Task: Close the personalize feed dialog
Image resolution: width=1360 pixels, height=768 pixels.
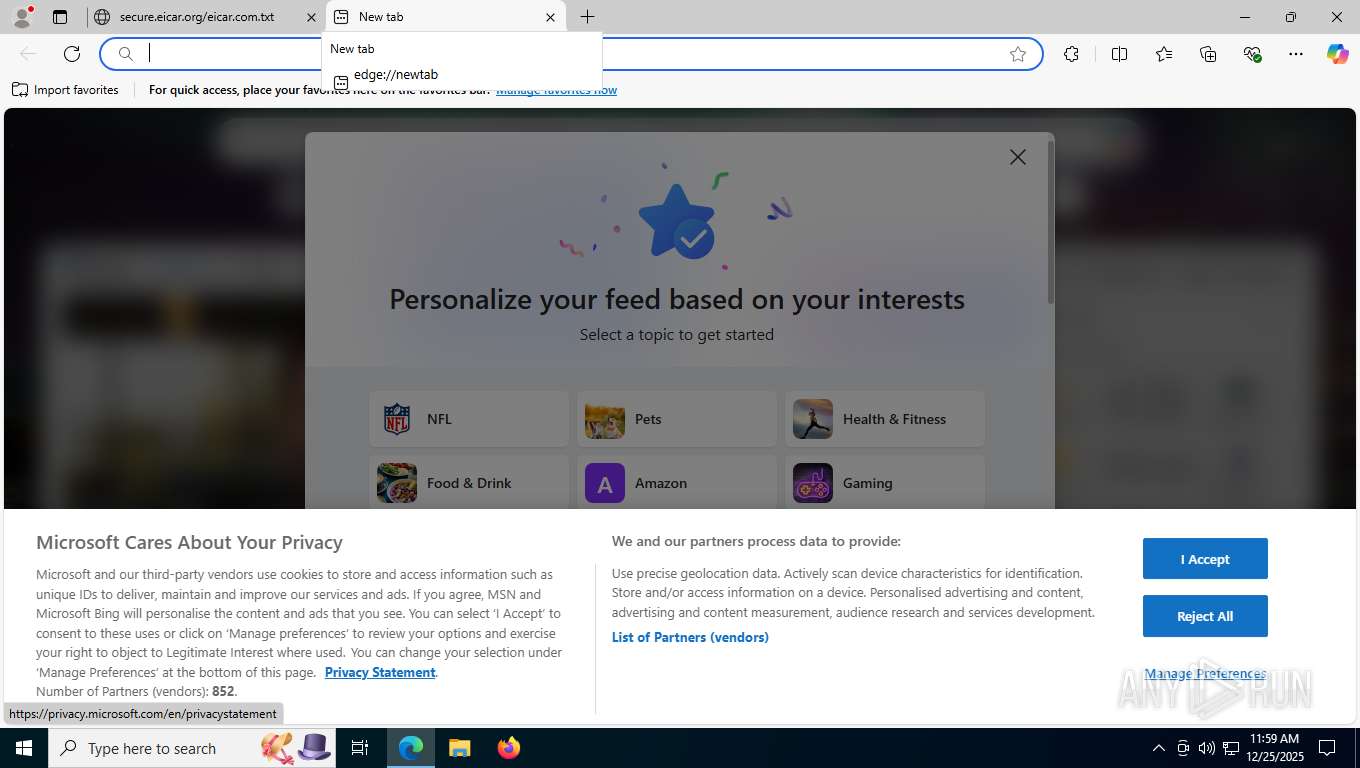Action: [1017, 157]
